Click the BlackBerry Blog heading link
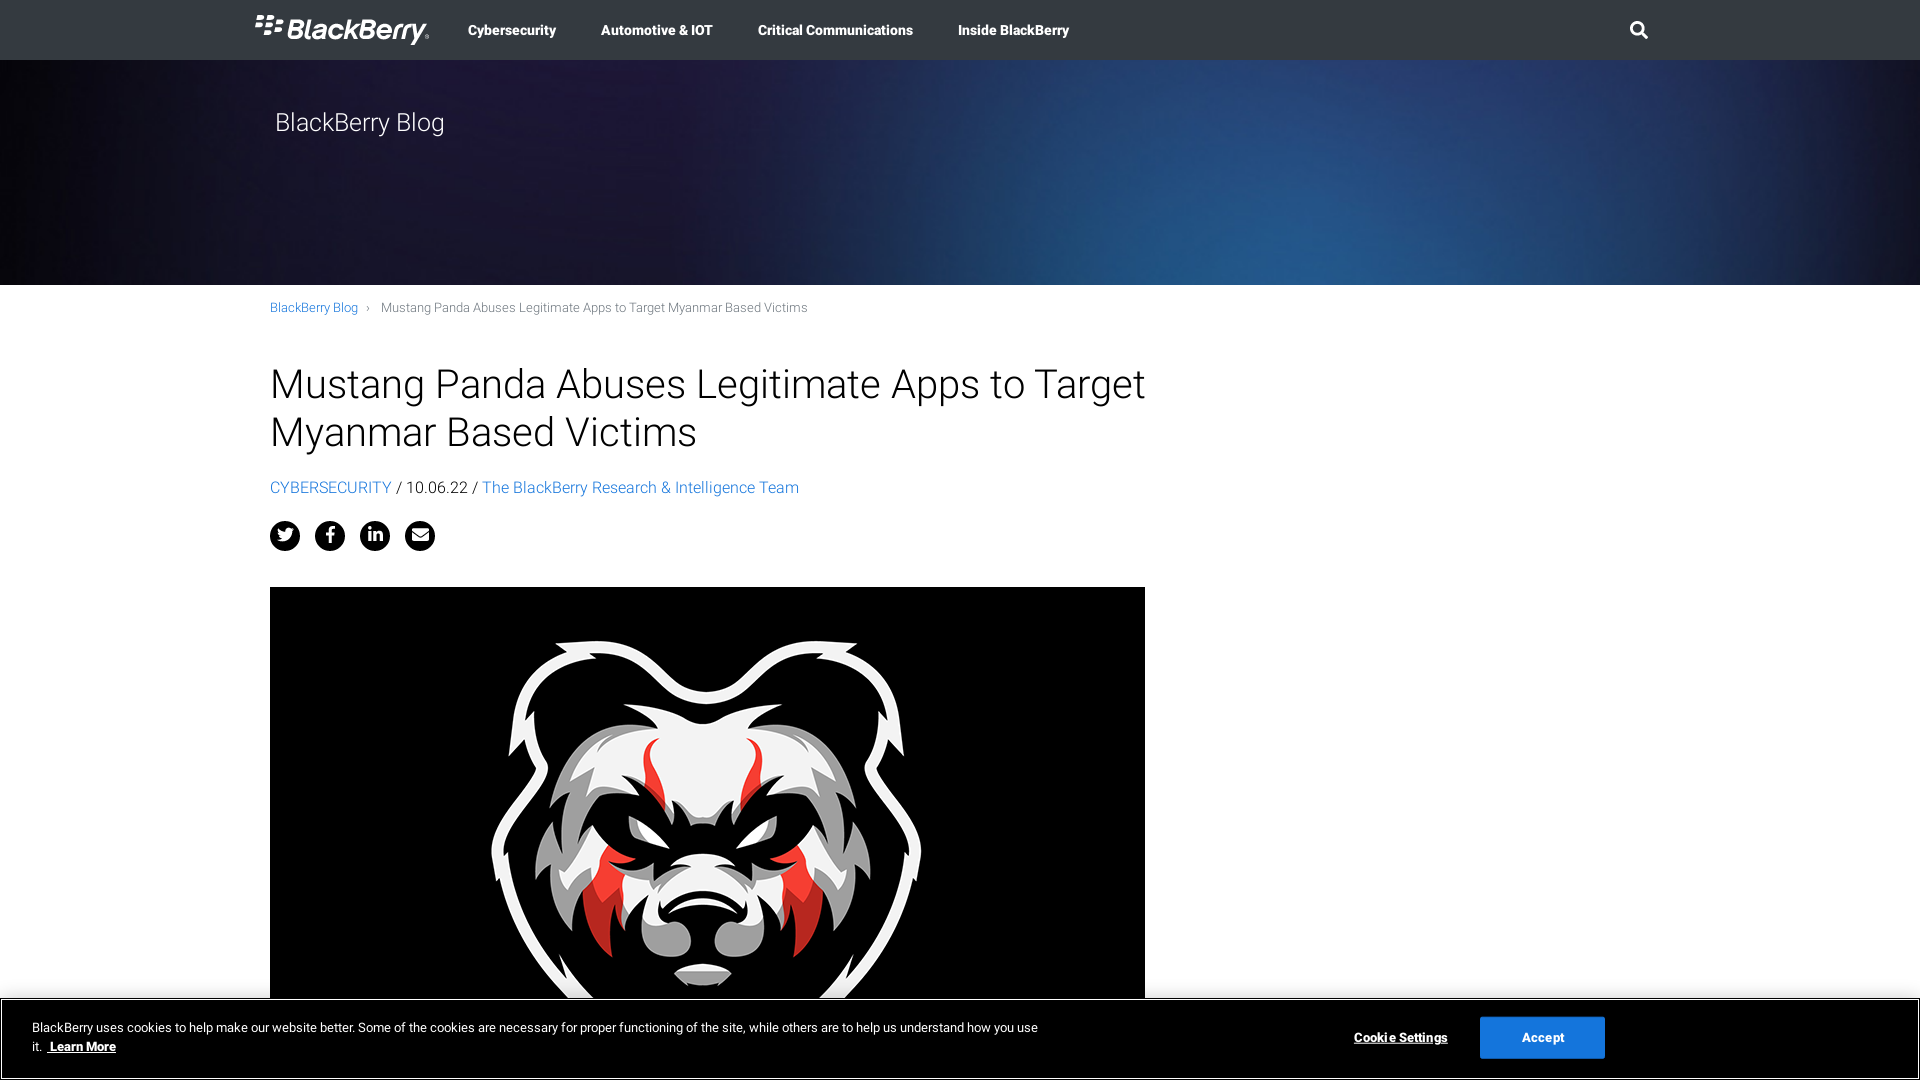Viewport: 1920px width, 1080px height. click(x=359, y=122)
